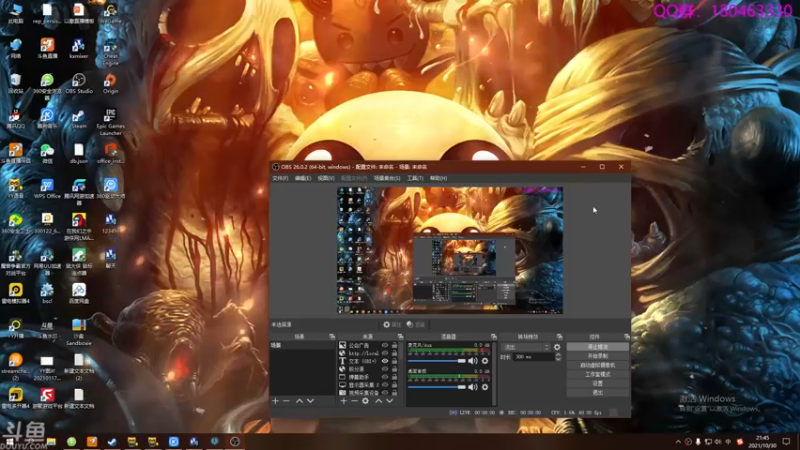Pop out the 场景 dock panel

(x=332, y=337)
